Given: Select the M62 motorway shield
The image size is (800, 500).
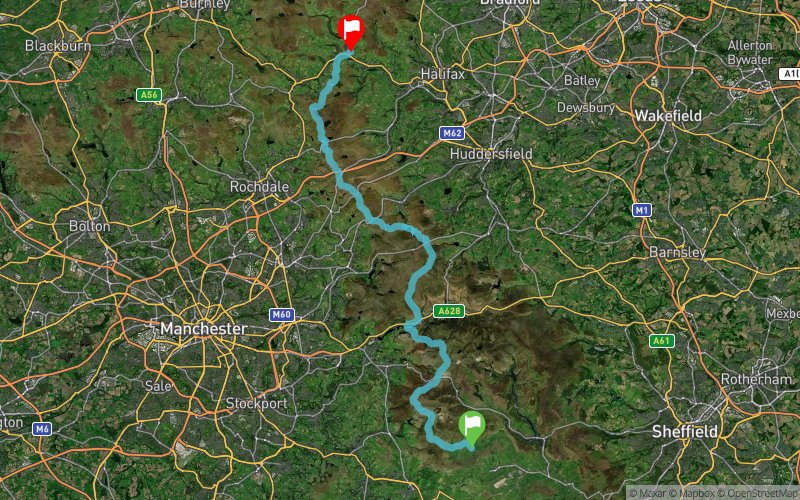Looking at the screenshot, I should 452,133.
